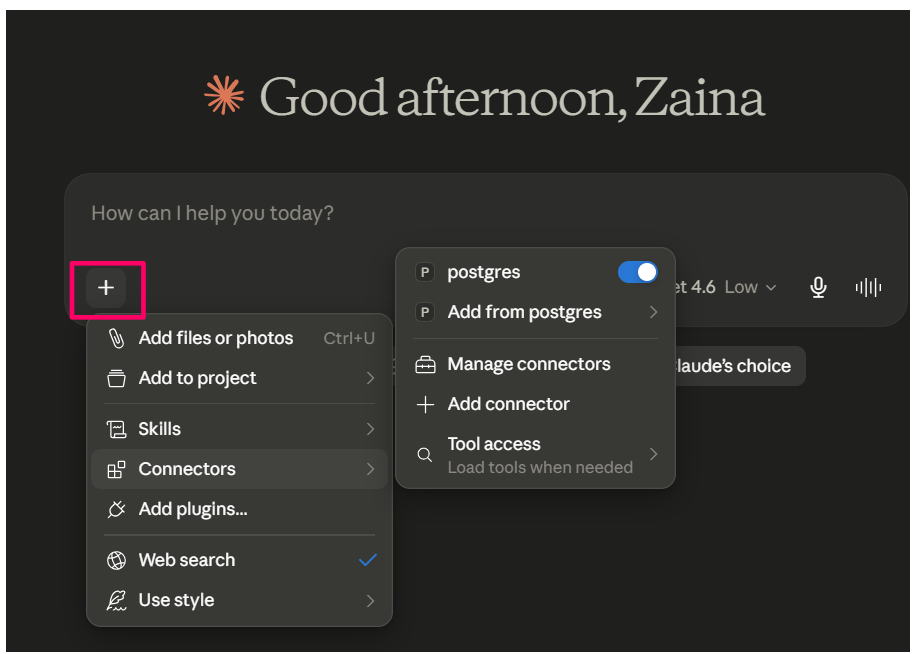The height and width of the screenshot is (654, 915).
Task: Disable the postgres connector toggle
Action: (x=637, y=272)
